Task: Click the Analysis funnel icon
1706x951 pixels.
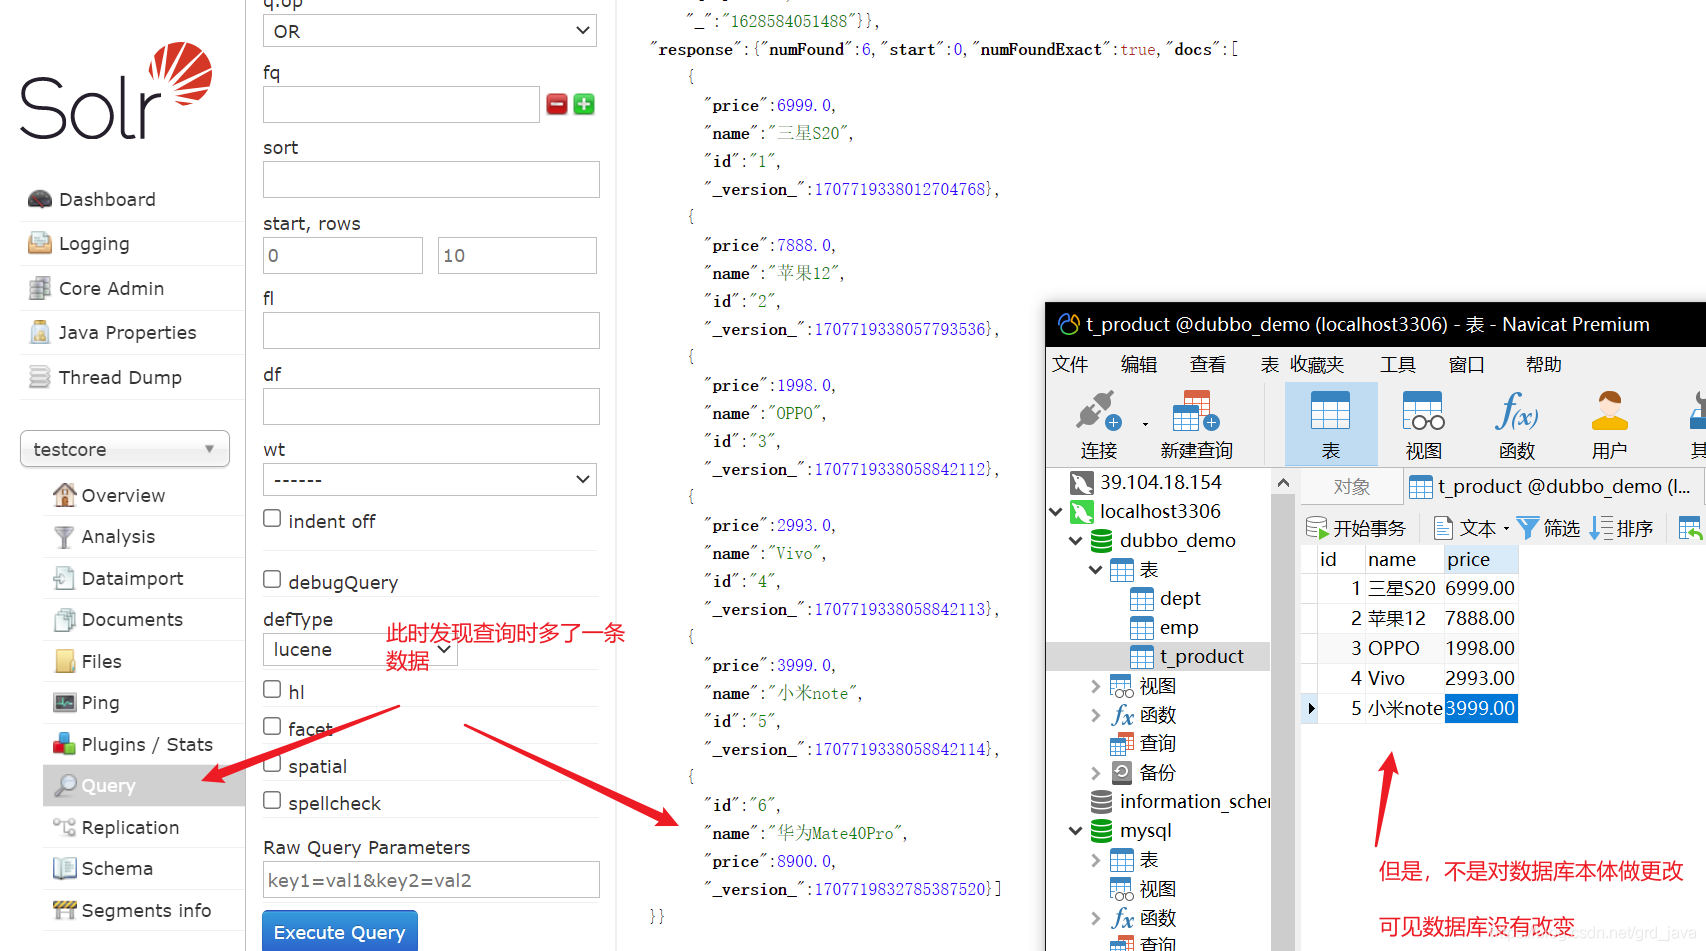Action: coord(65,537)
